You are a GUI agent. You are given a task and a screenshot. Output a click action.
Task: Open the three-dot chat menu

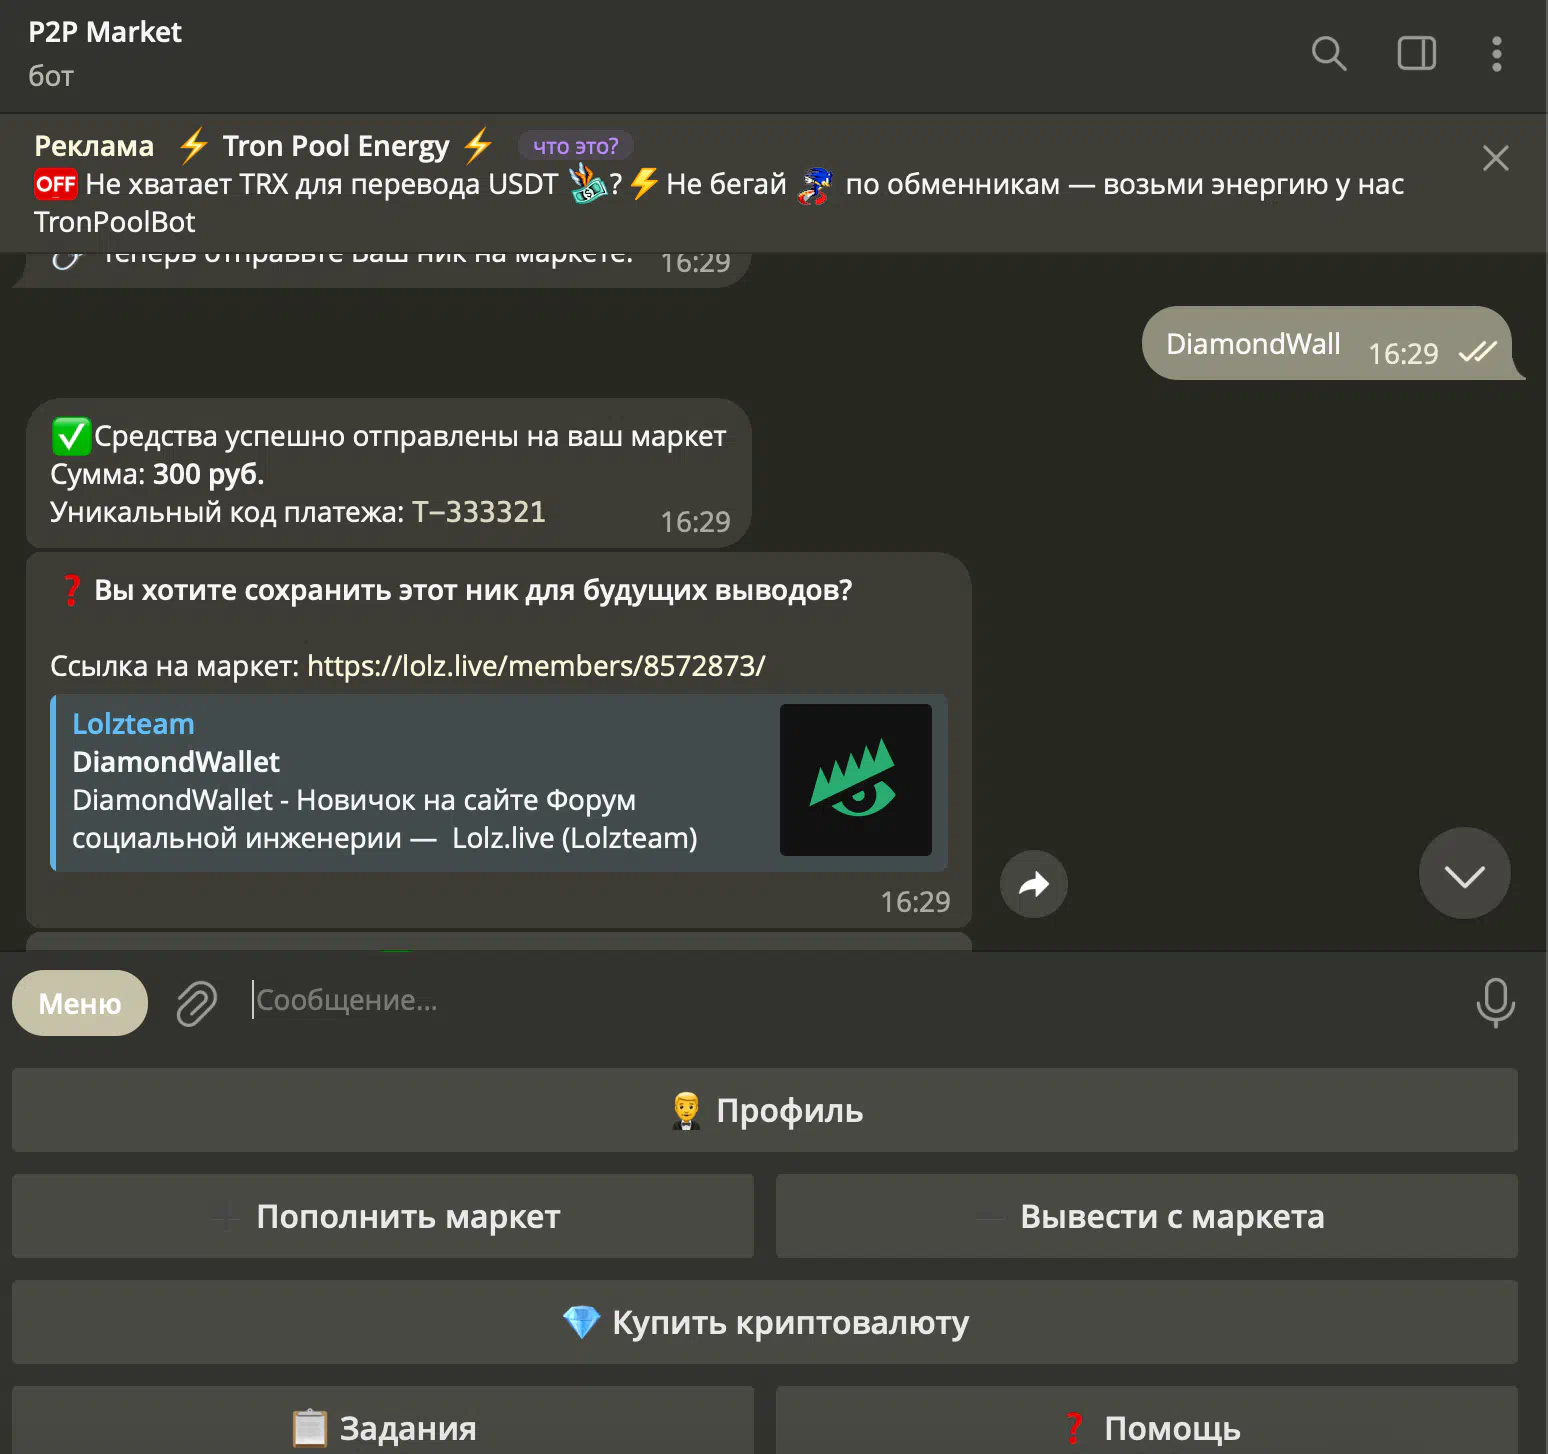pyautogui.click(x=1496, y=54)
